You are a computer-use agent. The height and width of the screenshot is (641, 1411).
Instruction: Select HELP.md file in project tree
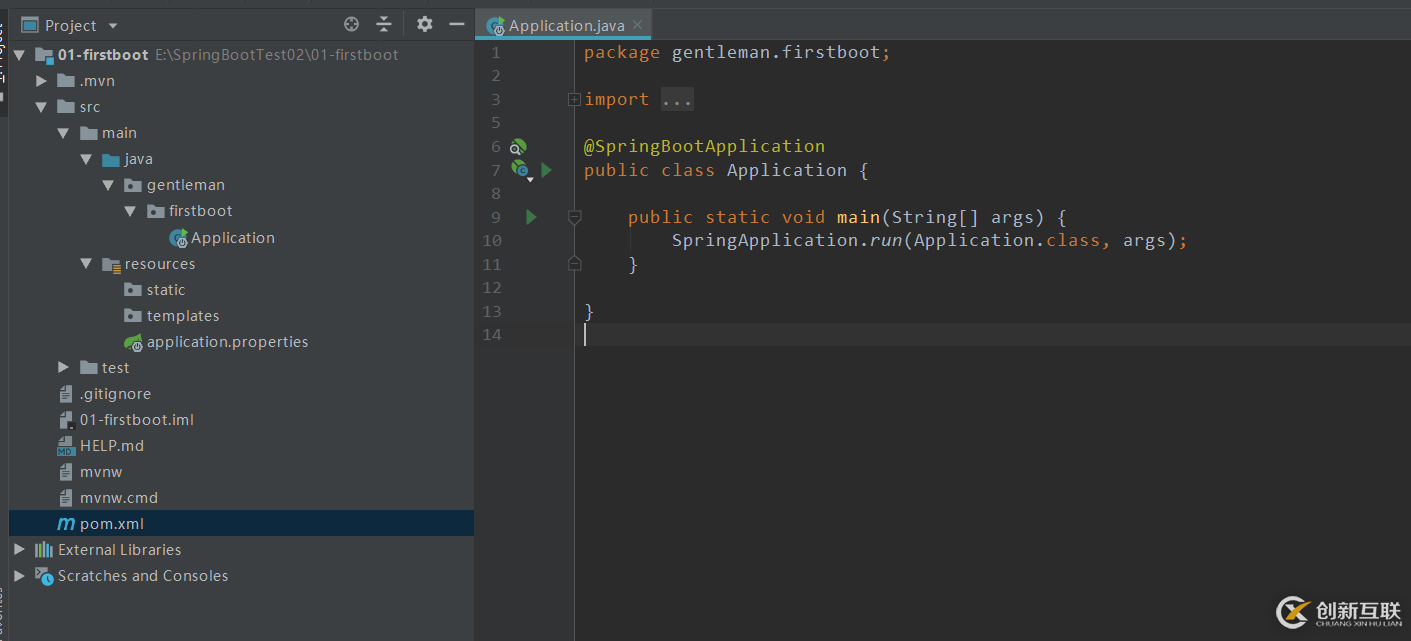click(x=111, y=446)
